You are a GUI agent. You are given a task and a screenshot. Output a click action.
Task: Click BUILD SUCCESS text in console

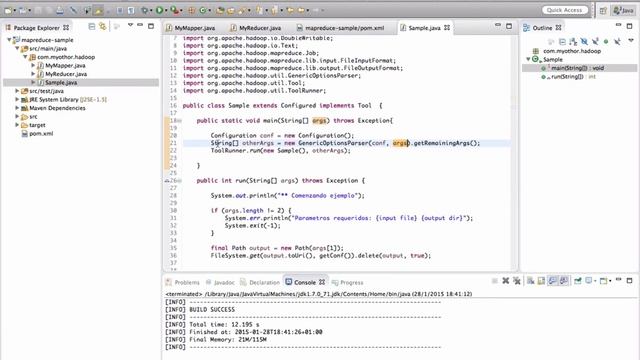click(212, 309)
